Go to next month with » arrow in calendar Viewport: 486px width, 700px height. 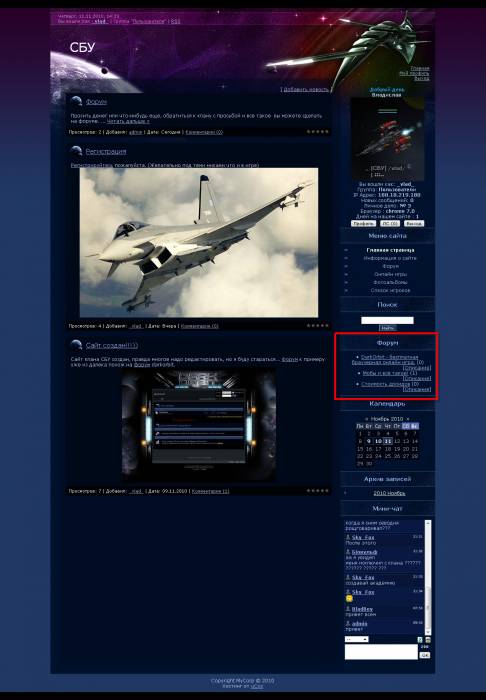407,419
